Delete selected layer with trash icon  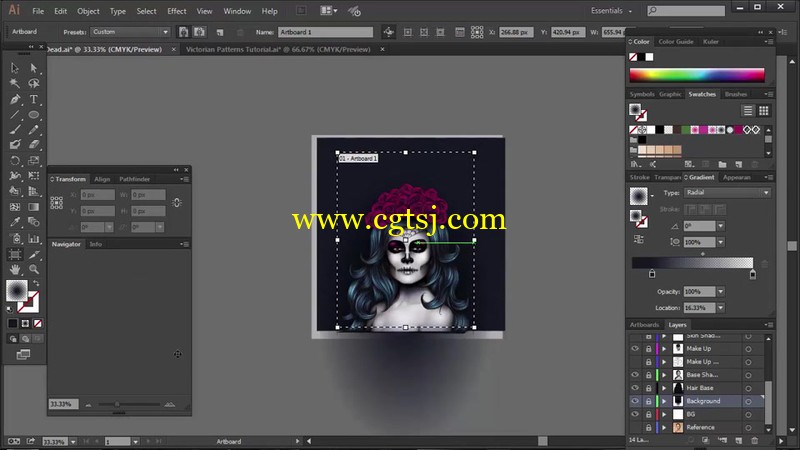pyautogui.click(x=755, y=440)
